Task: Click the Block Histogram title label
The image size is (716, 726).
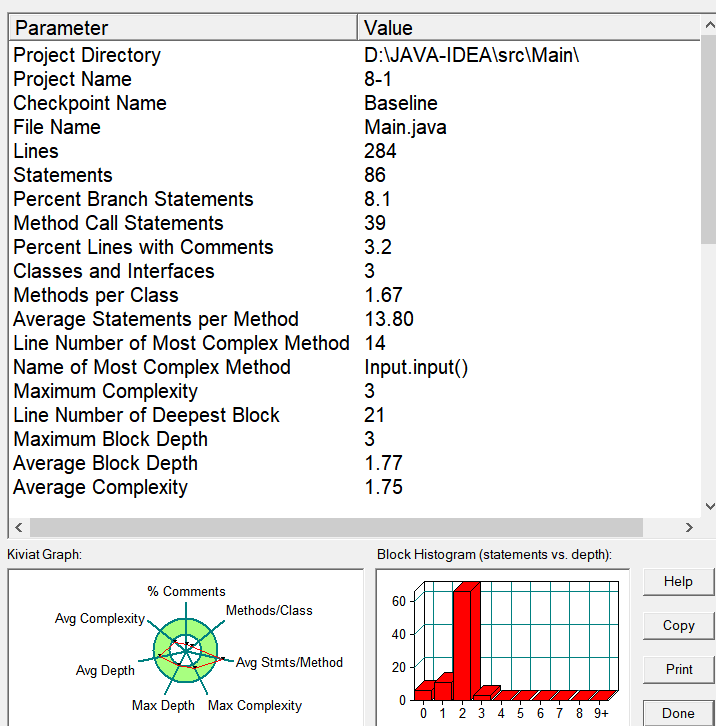Action: click(494, 555)
